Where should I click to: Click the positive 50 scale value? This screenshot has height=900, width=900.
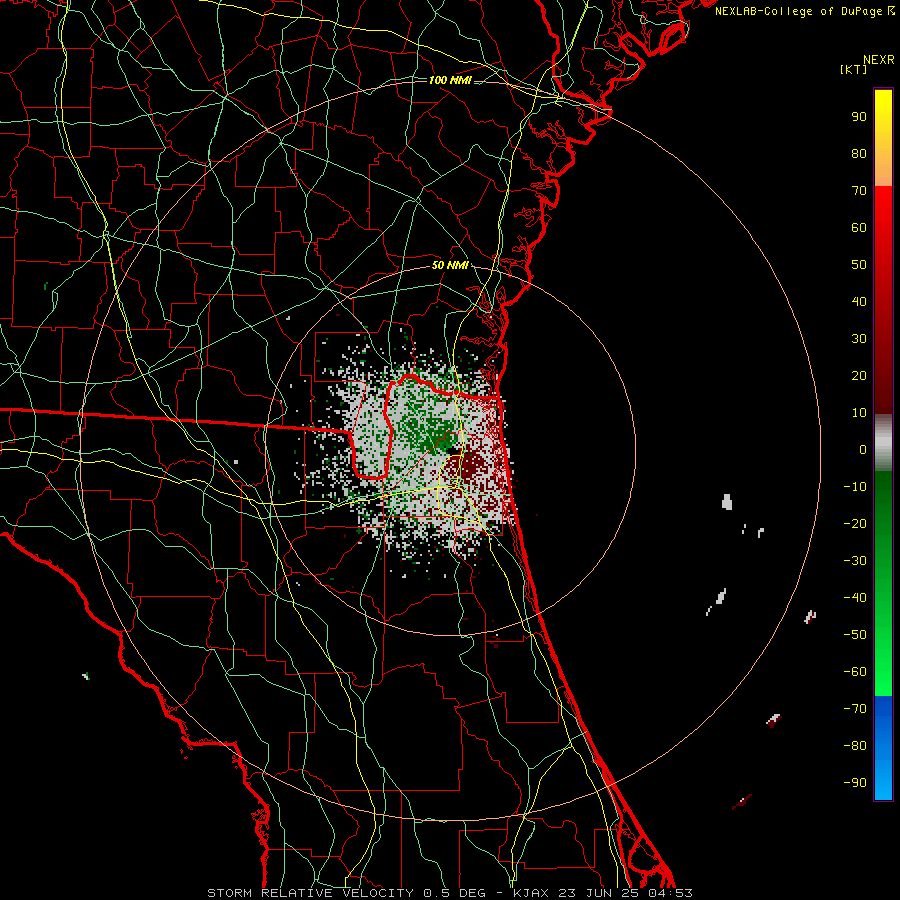click(859, 265)
